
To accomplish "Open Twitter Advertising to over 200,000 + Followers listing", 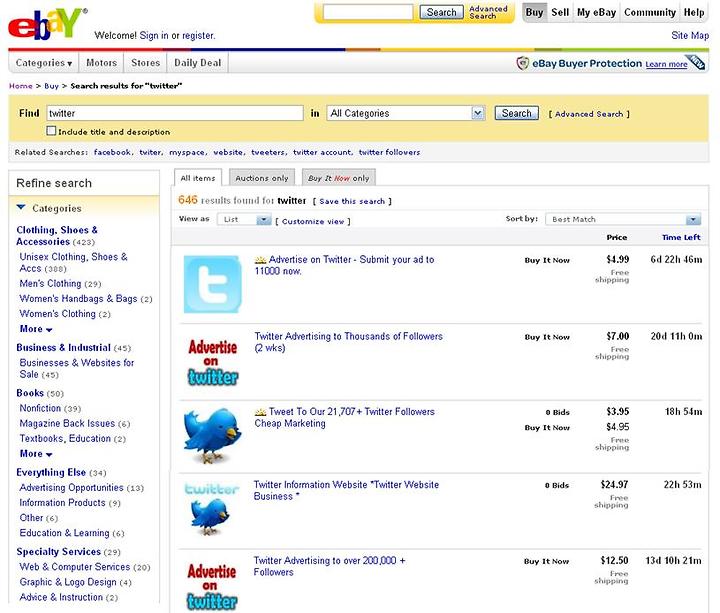I will pos(329,566).
